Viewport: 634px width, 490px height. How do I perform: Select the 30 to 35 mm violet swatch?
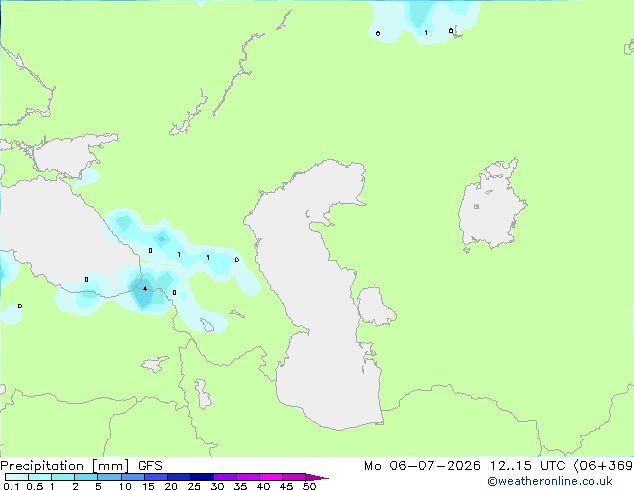[x=225, y=477]
